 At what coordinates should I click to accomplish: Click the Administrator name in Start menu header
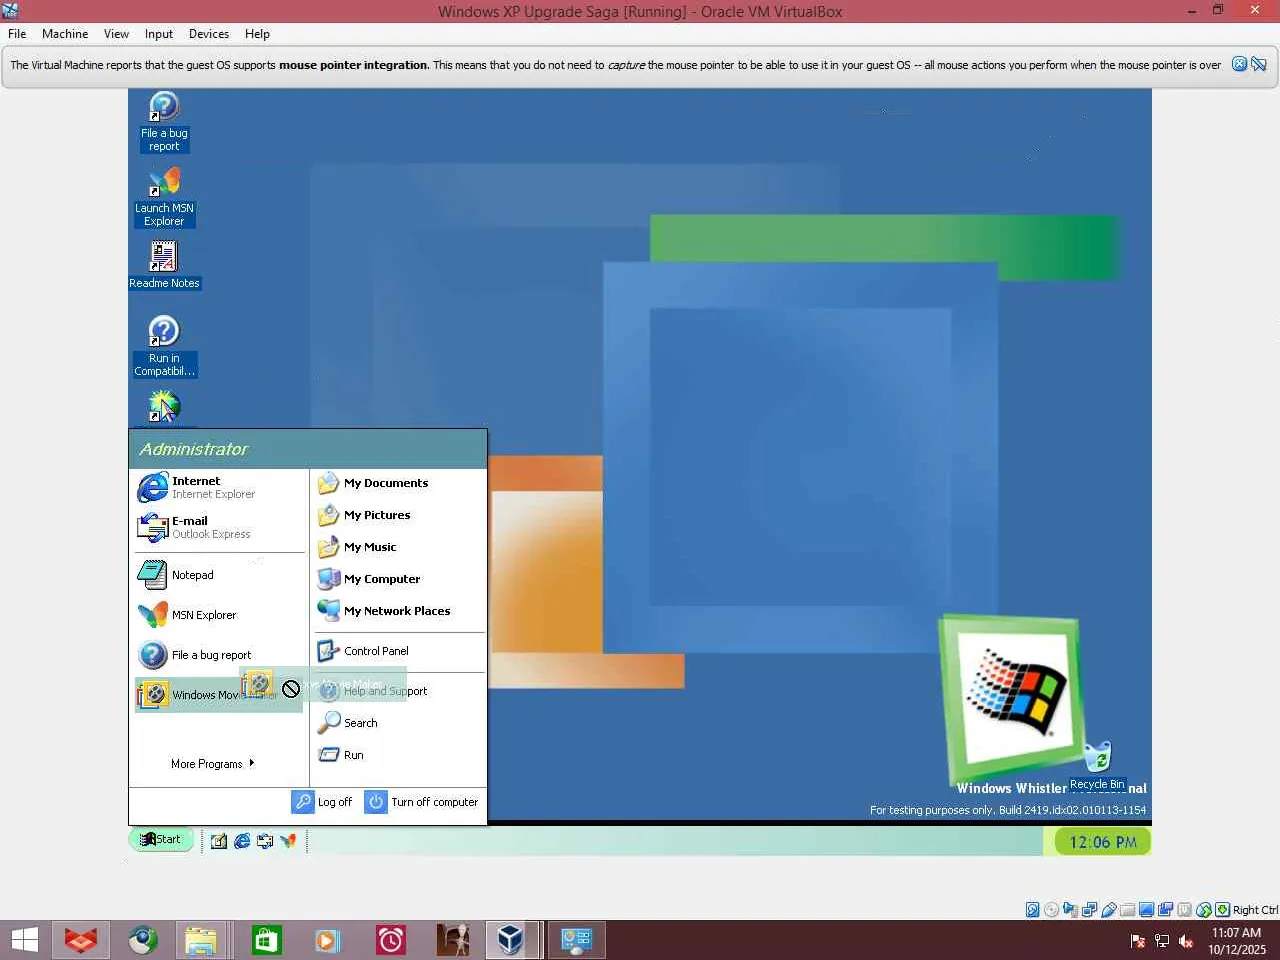point(194,449)
